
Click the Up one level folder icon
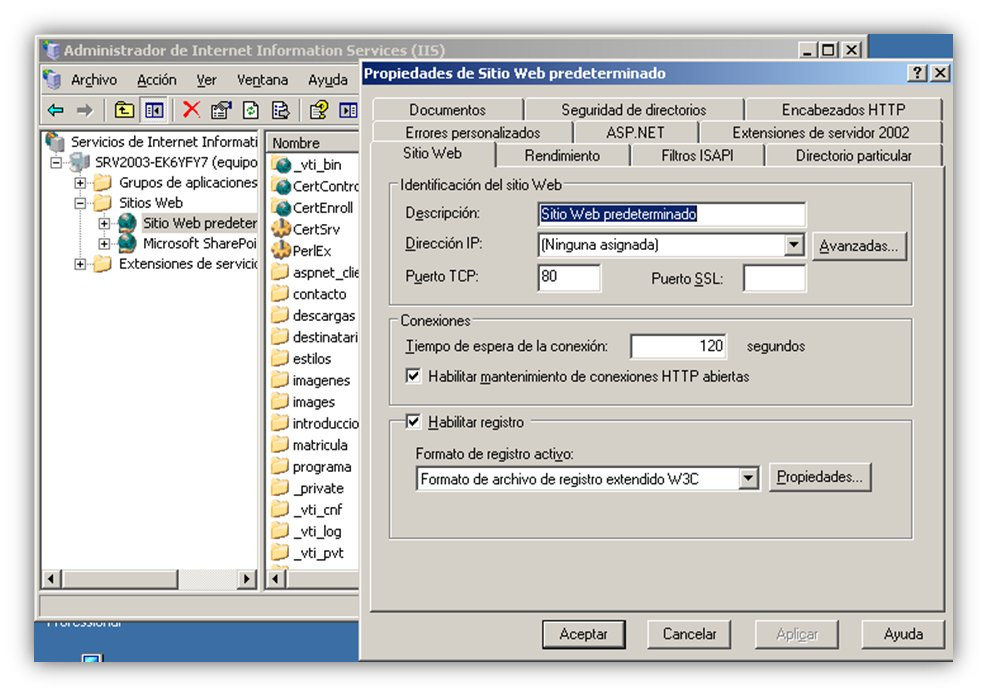pos(124,111)
